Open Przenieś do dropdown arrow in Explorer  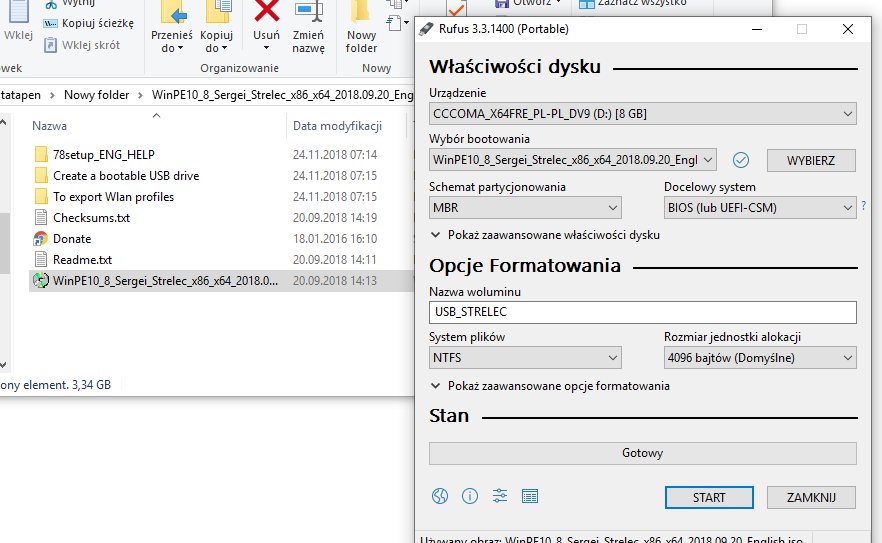(x=181, y=49)
